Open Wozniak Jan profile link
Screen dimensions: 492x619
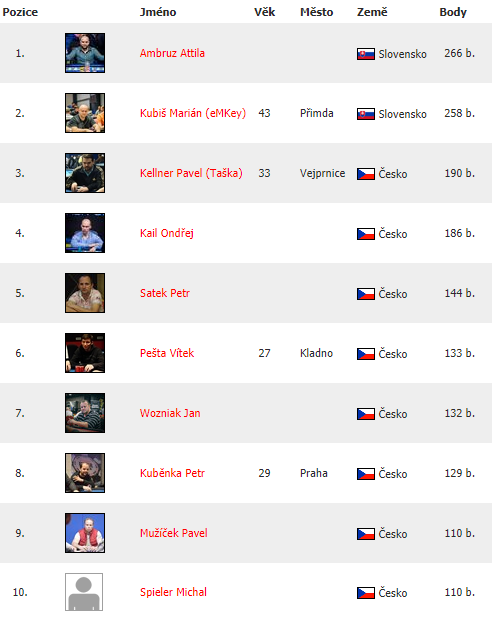click(x=170, y=413)
